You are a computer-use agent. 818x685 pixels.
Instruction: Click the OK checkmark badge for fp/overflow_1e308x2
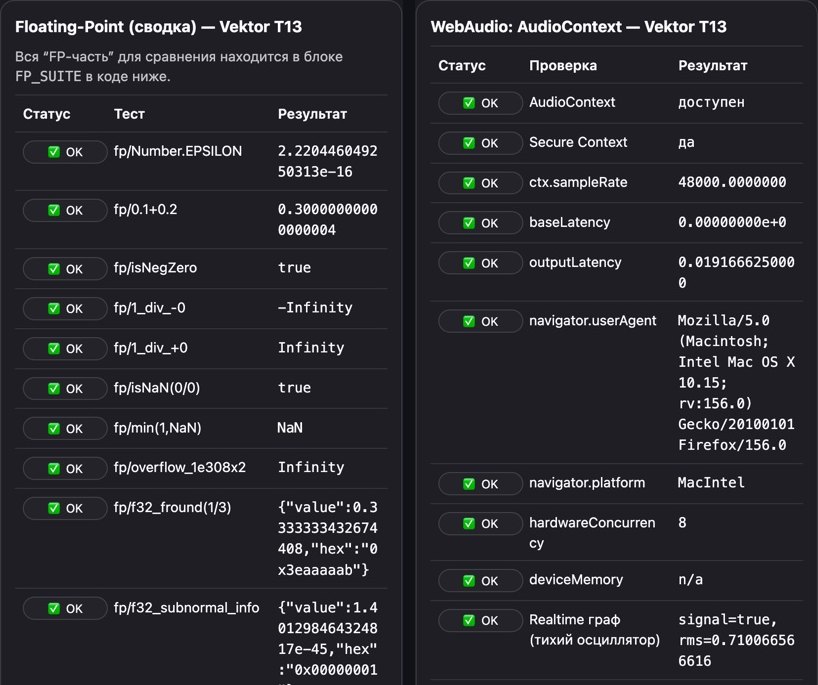click(65, 468)
